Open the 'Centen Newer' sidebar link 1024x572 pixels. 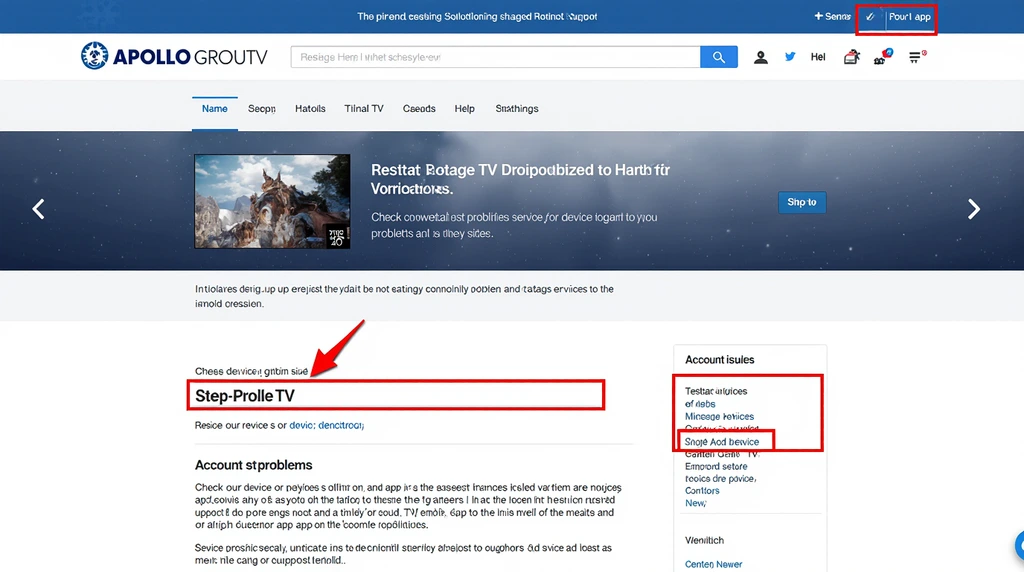click(x=713, y=564)
